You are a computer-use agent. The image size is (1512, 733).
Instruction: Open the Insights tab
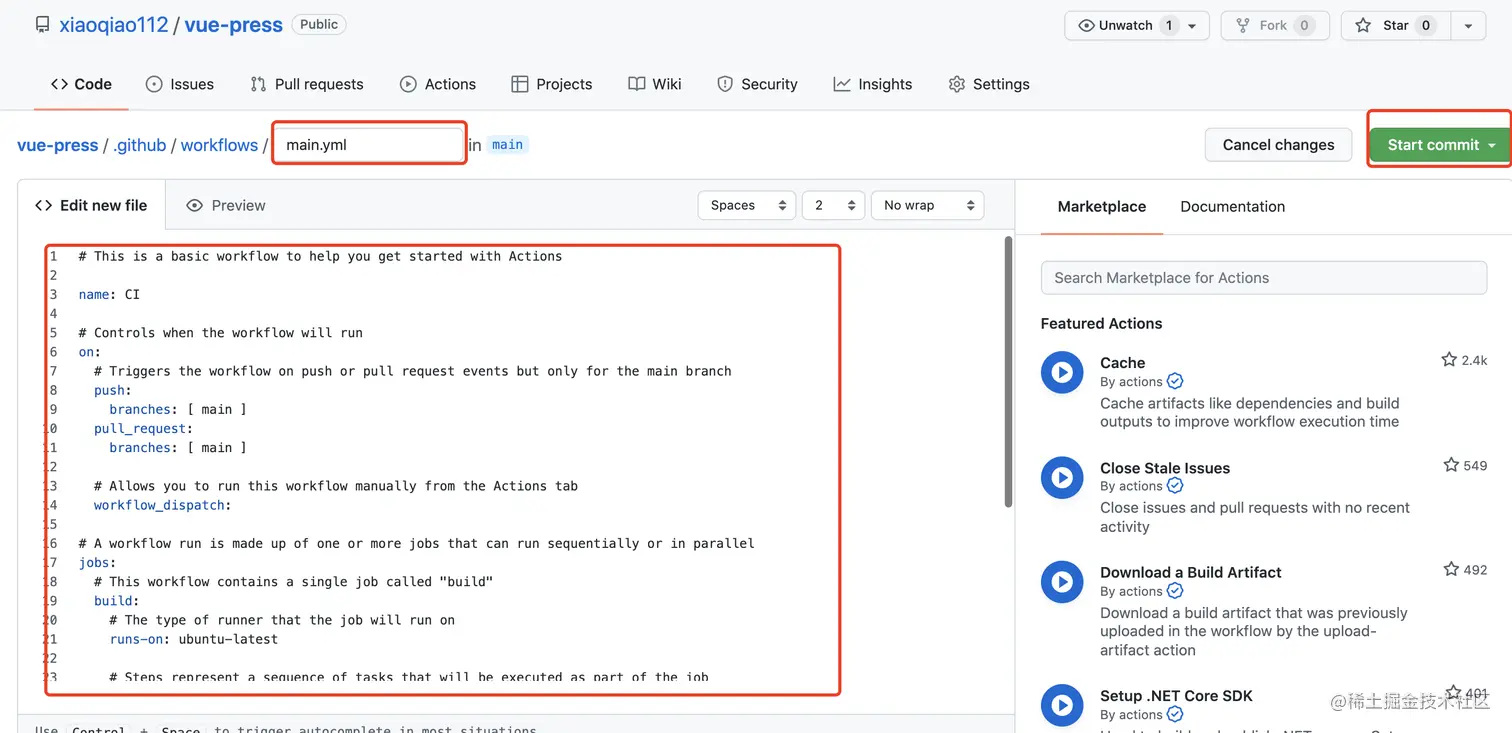873,84
